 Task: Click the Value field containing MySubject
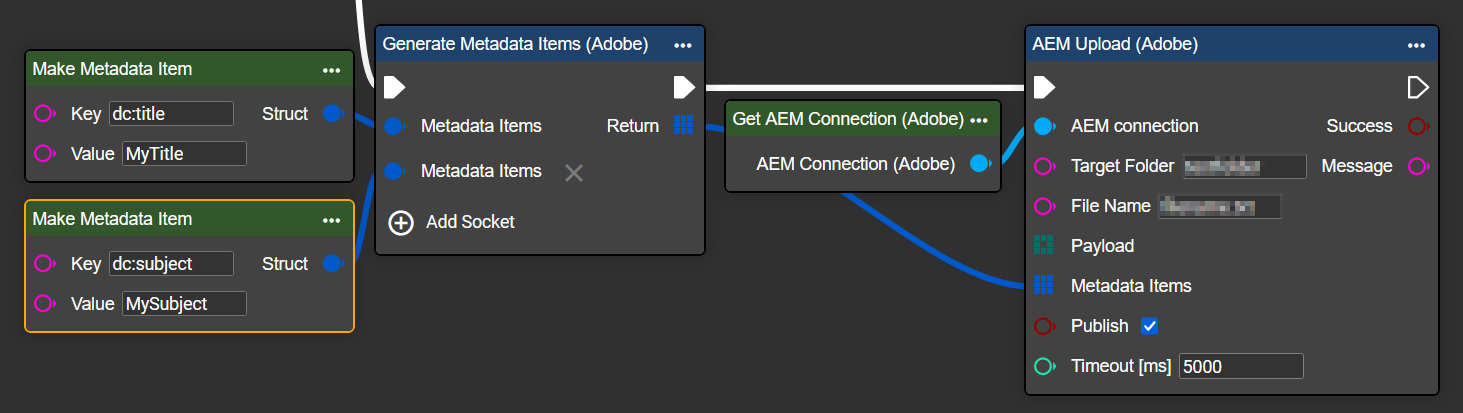(x=184, y=303)
